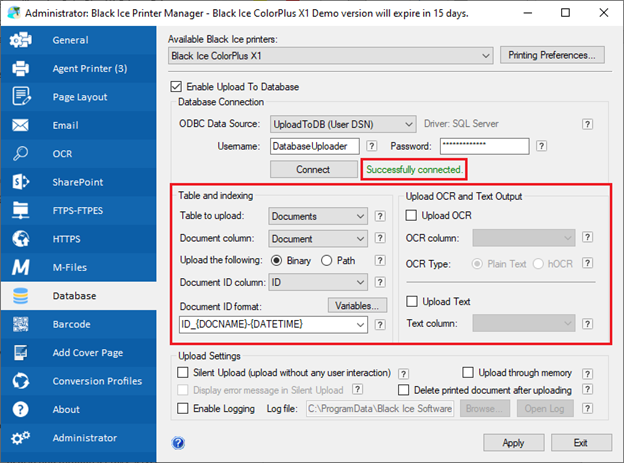Open help next to Username field

[x=372, y=146]
